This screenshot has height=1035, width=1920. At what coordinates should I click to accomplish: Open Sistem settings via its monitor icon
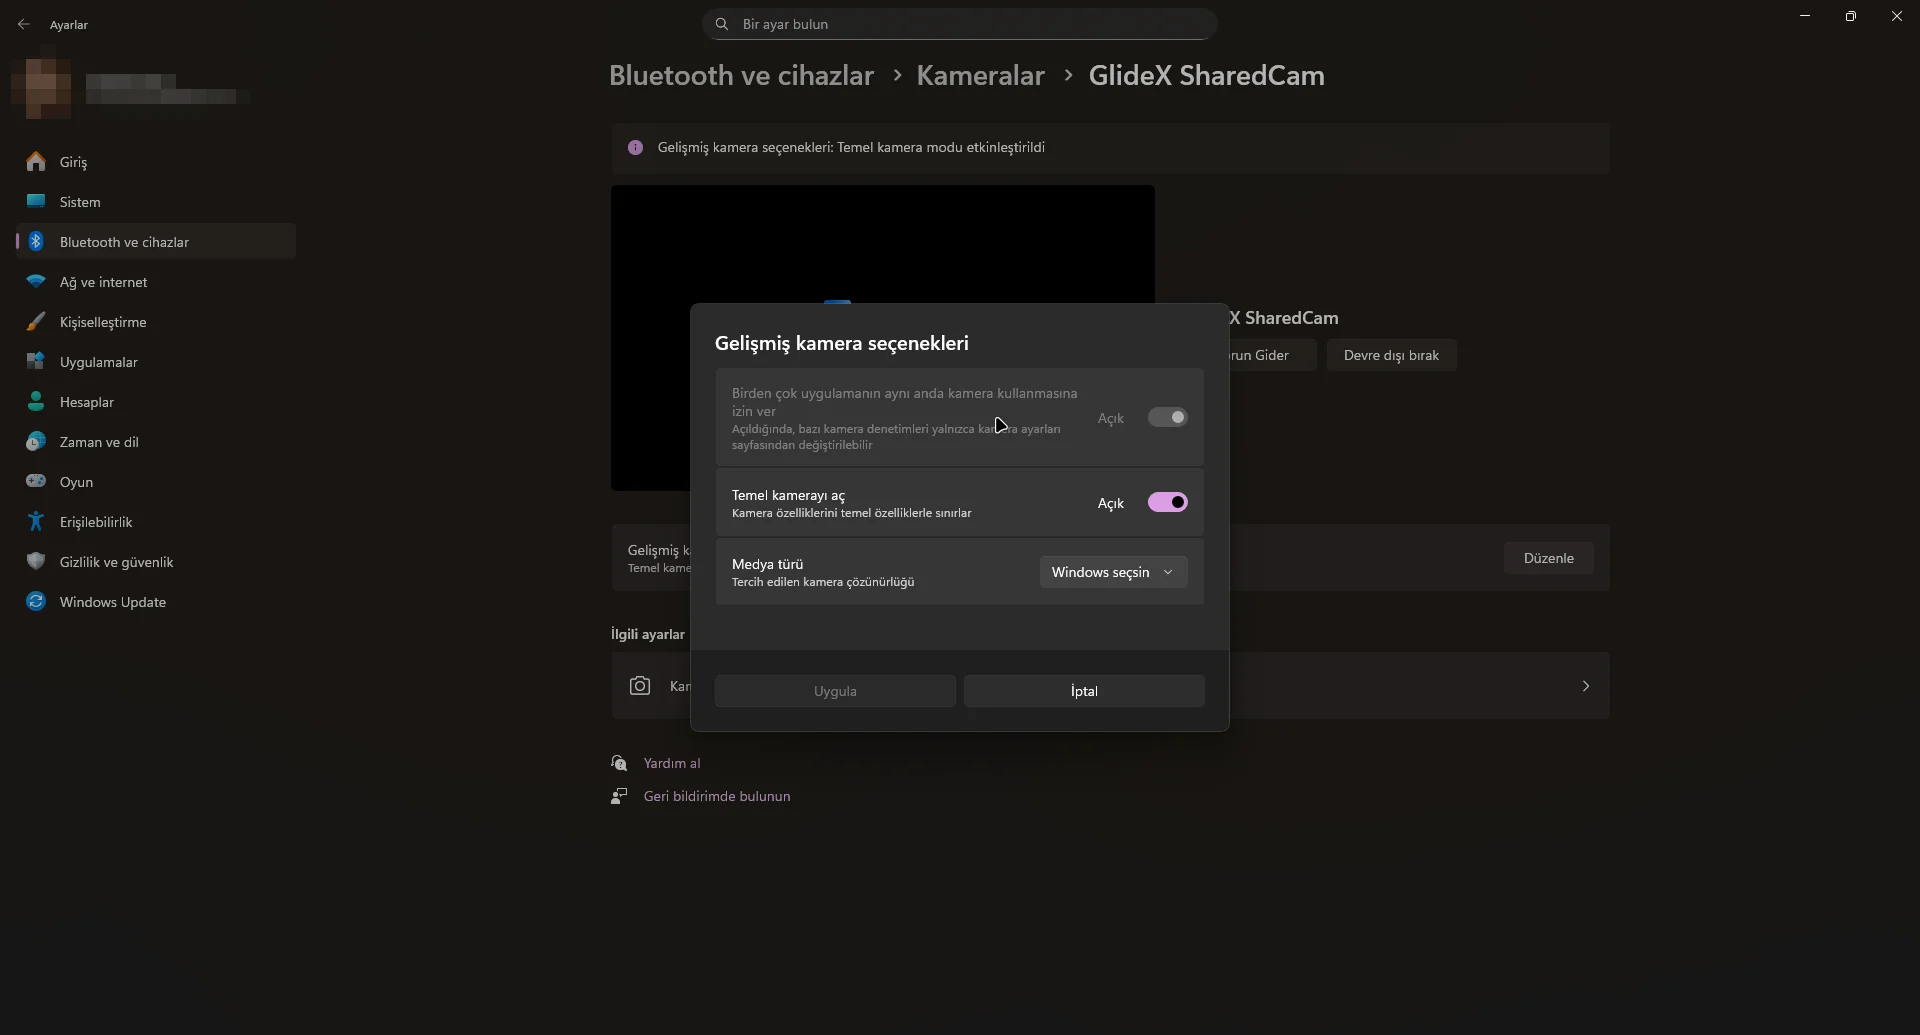pos(36,201)
